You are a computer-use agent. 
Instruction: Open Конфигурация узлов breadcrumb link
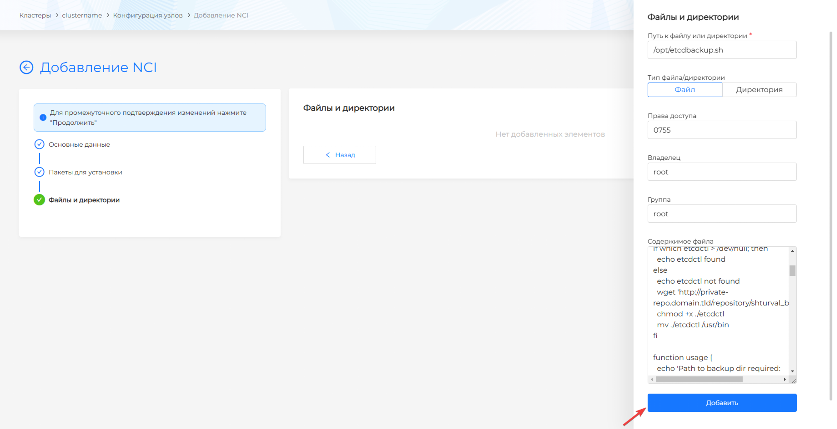point(160,14)
